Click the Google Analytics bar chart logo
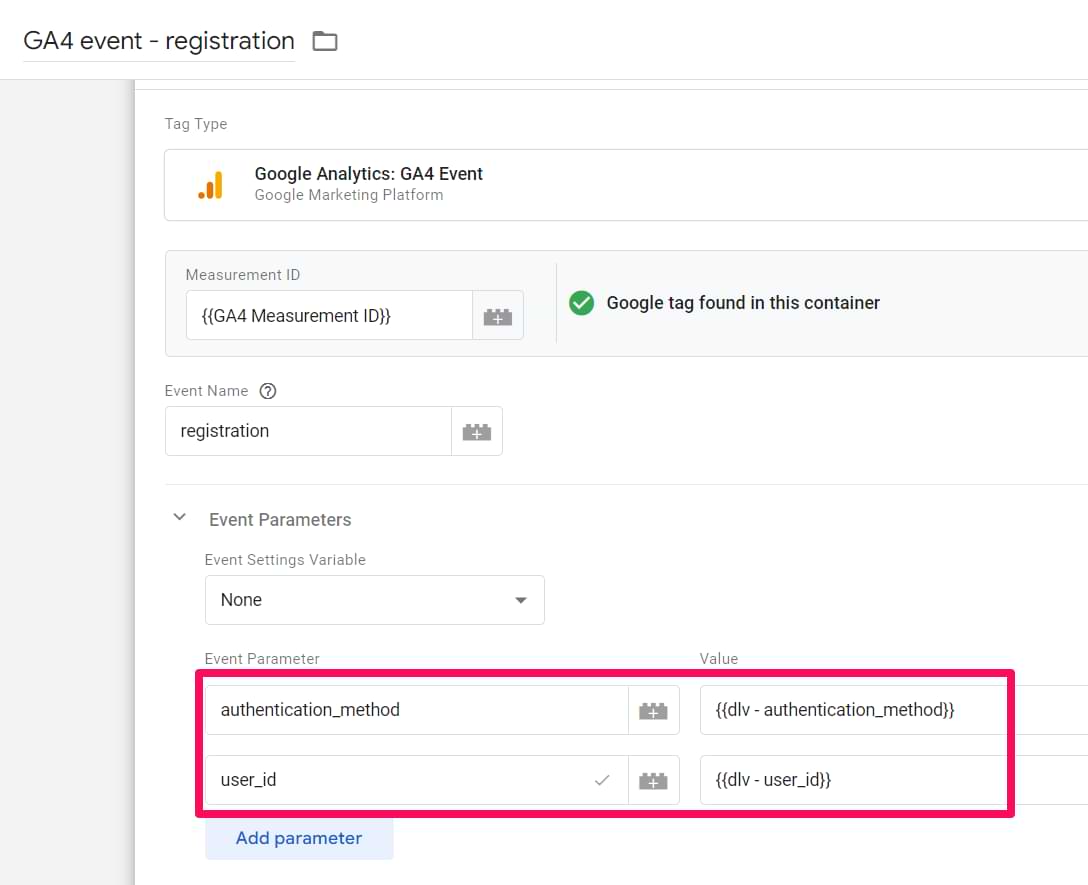The image size is (1088, 885). [211, 185]
